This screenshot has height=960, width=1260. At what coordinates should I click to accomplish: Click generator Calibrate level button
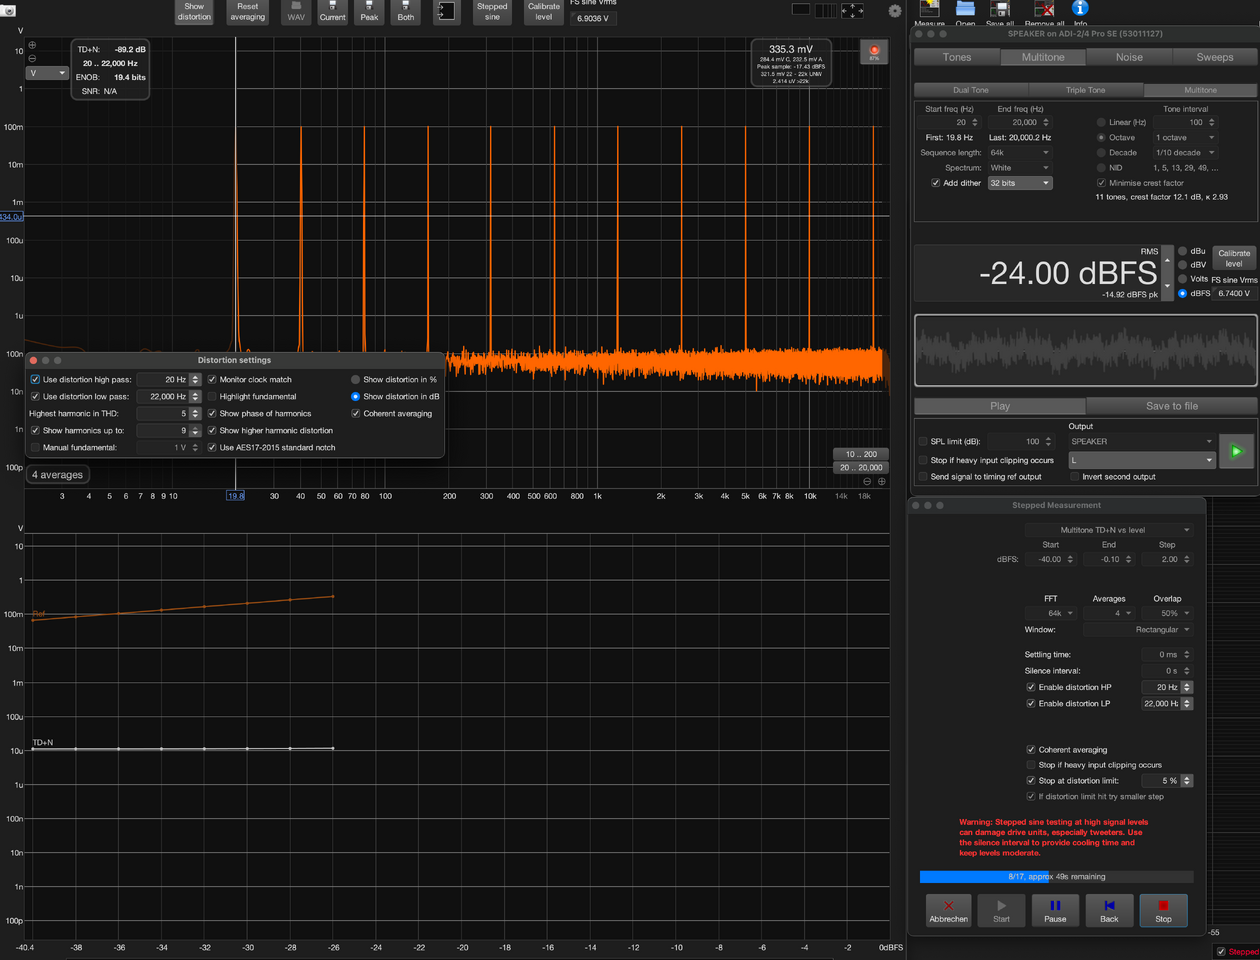pyautogui.click(x=1234, y=258)
